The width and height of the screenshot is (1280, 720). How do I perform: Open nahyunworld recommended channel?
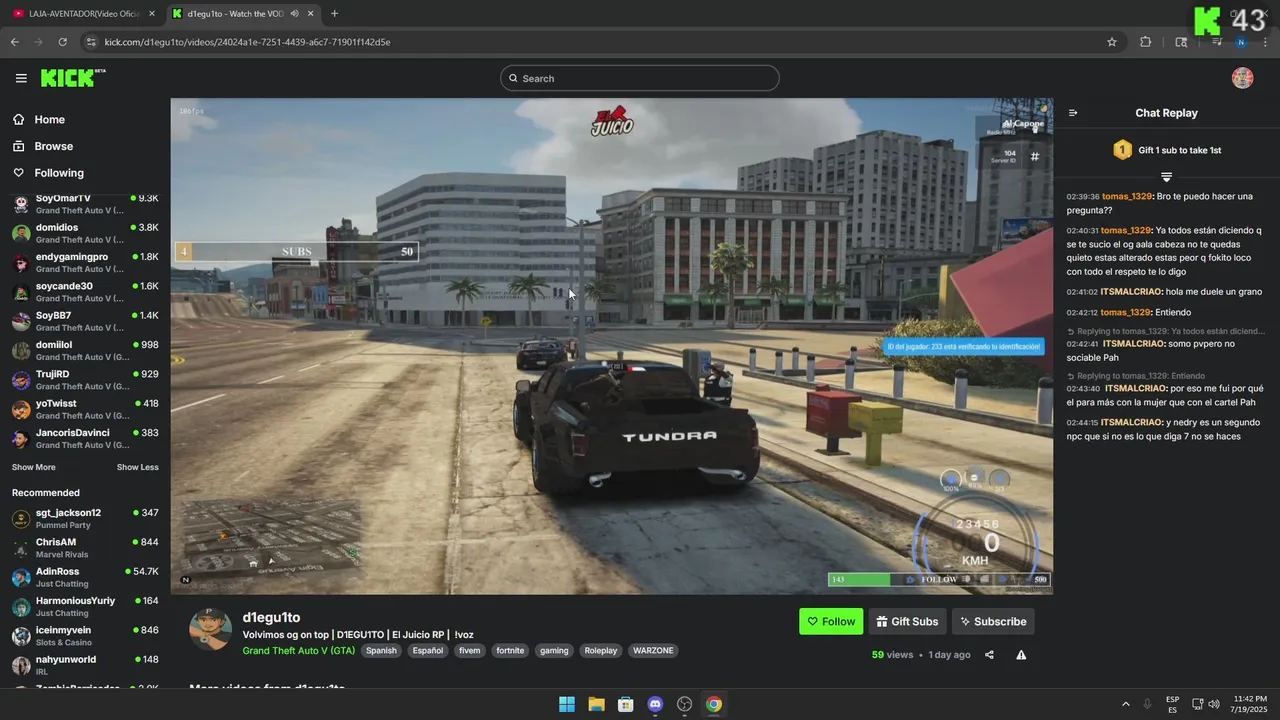coord(85,665)
